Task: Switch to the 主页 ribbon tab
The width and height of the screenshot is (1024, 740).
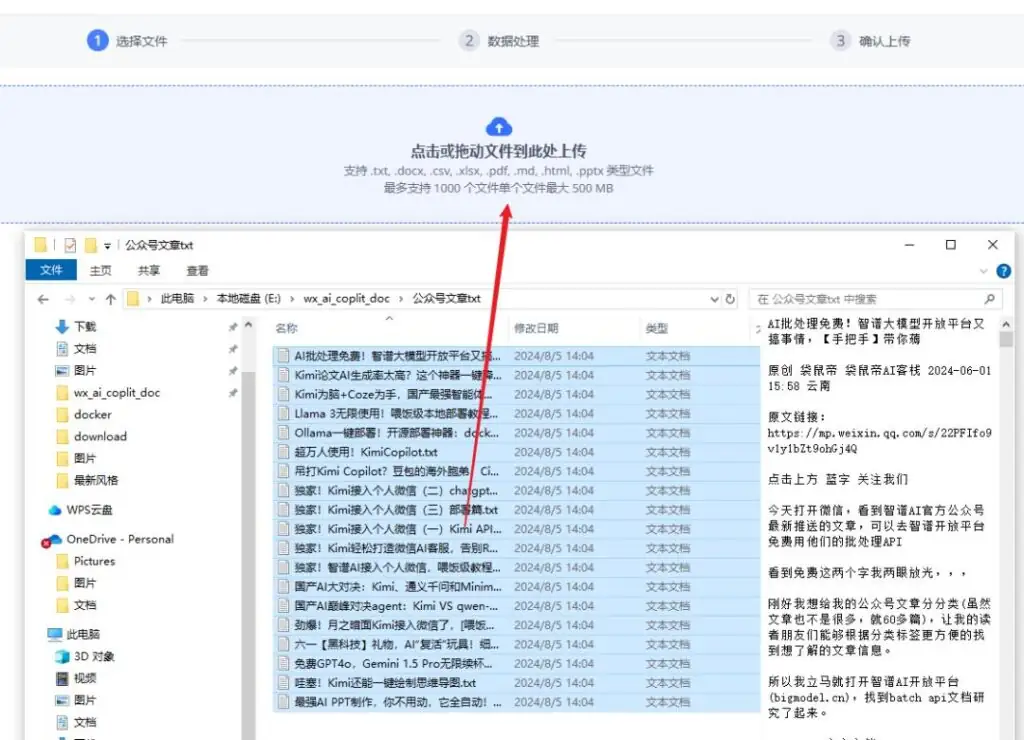Action: pos(101,270)
